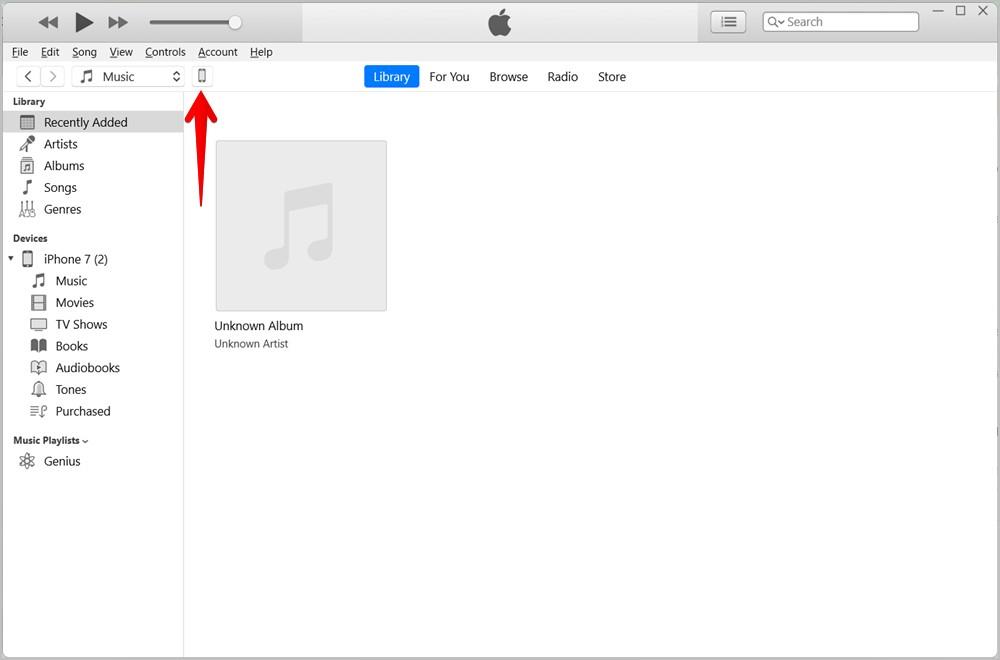The width and height of the screenshot is (1000, 660).
Task: Open Books under the device
Action: point(93,346)
